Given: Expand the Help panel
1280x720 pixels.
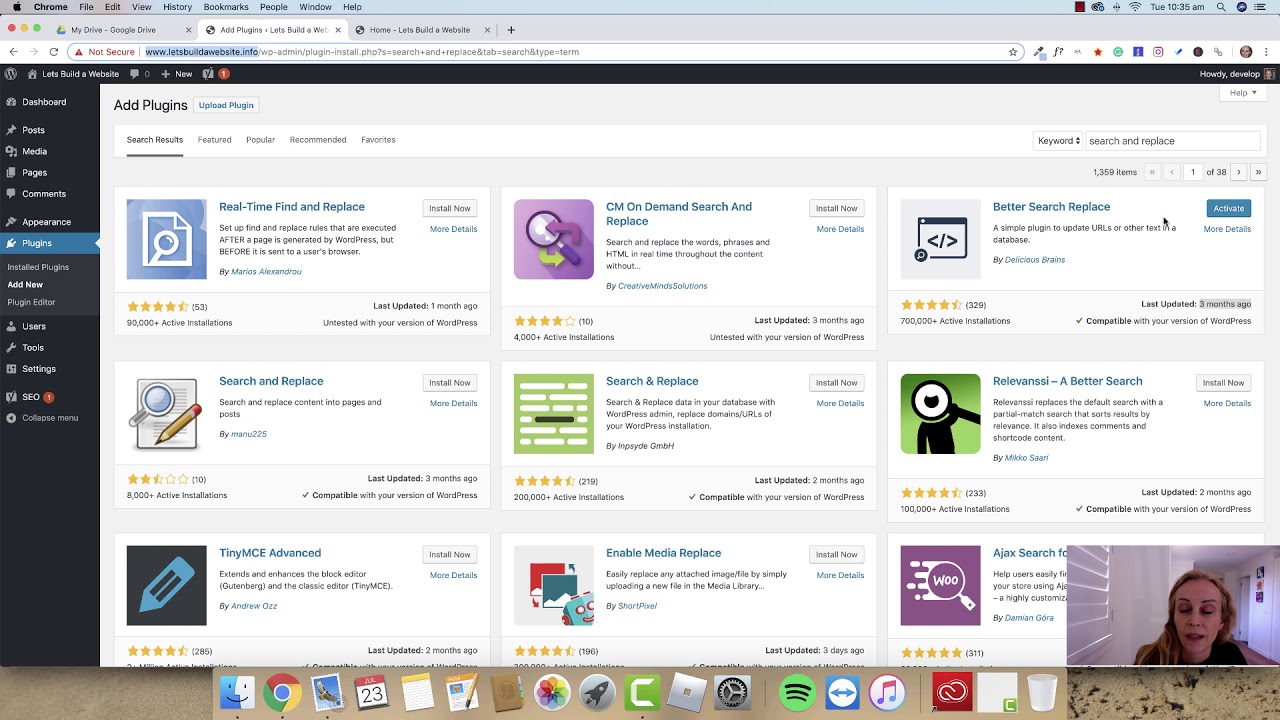Looking at the screenshot, I should 1243,93.
